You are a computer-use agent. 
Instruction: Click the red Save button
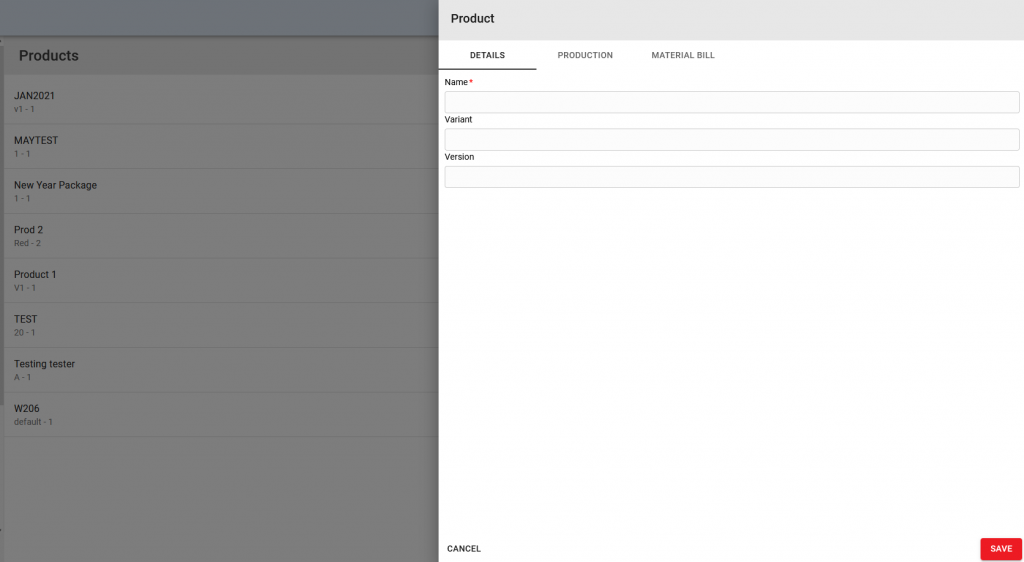click(1000, 549)
